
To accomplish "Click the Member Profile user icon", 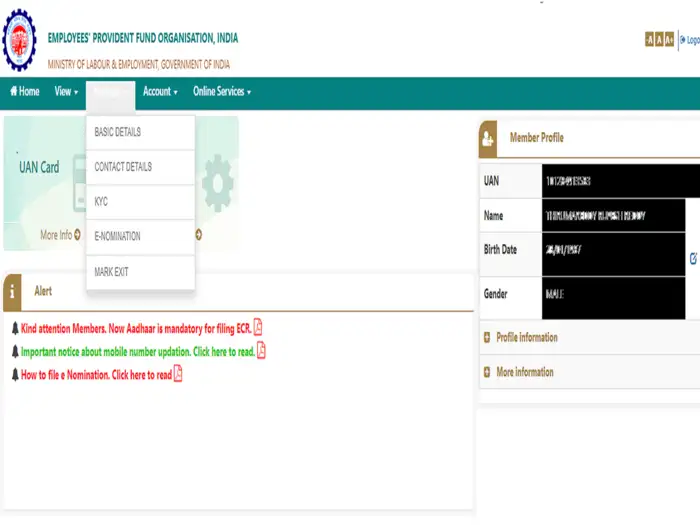I will point(487,139).
